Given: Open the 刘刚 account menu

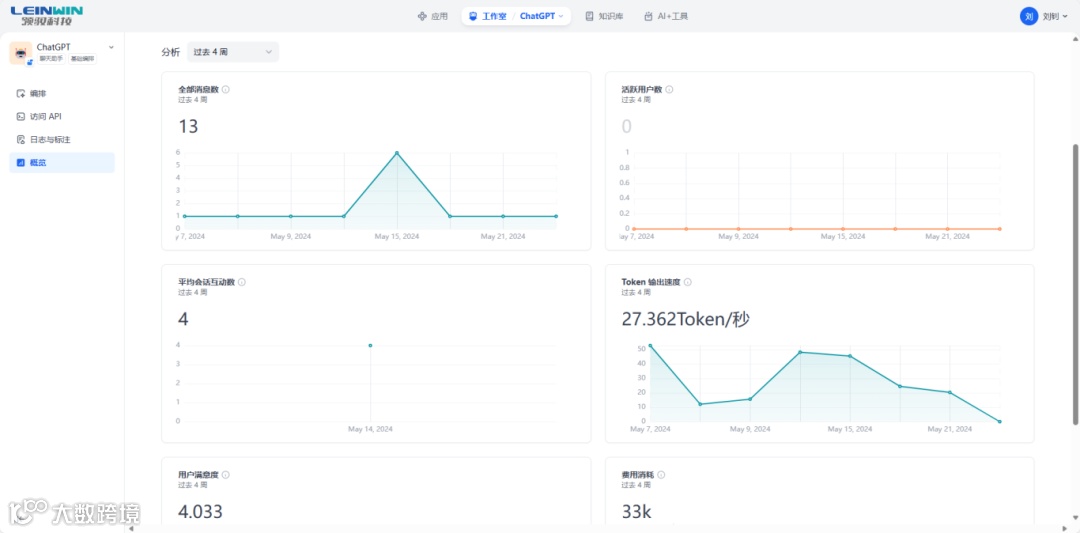Looking at the screenshot, I should tap(1044, 16).
